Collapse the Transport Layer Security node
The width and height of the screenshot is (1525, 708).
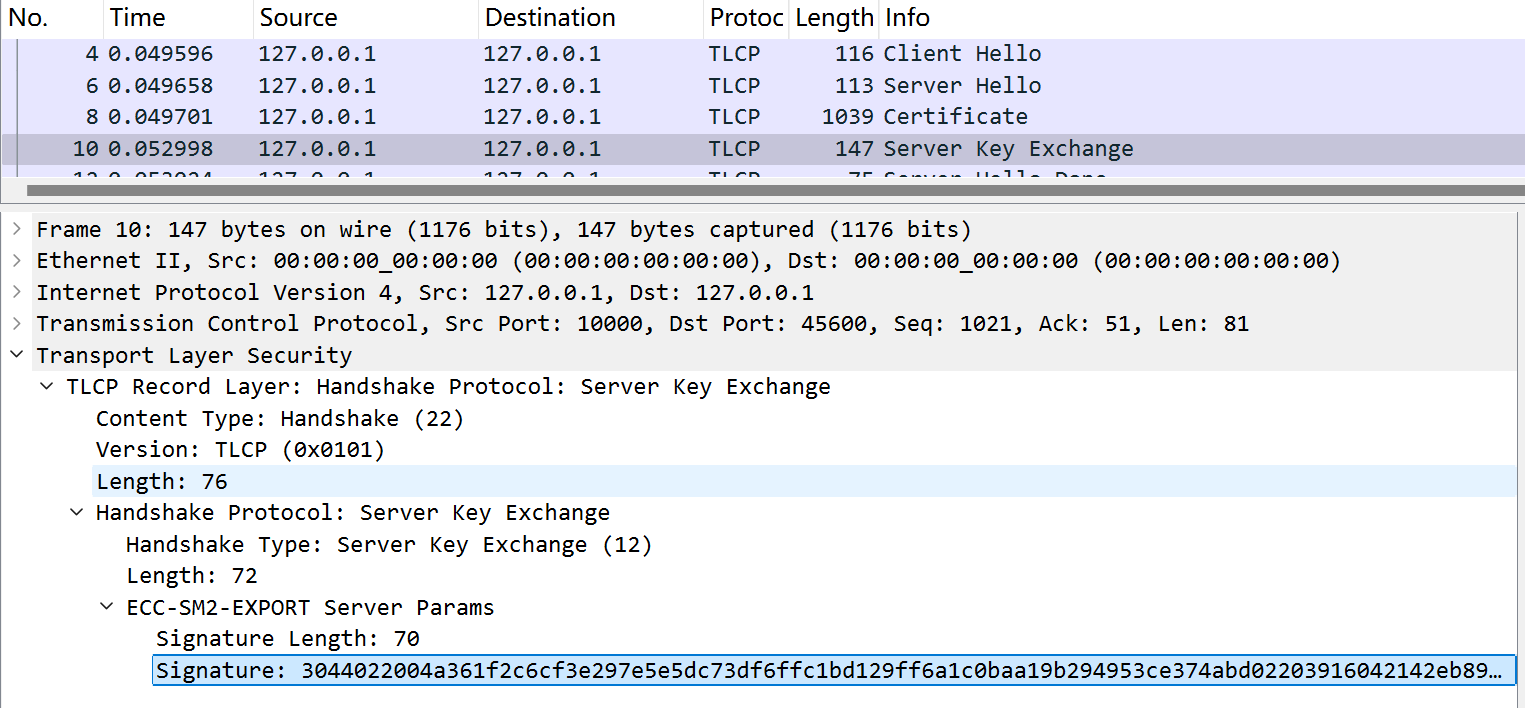pyautogui.click(x=16, y=356)
